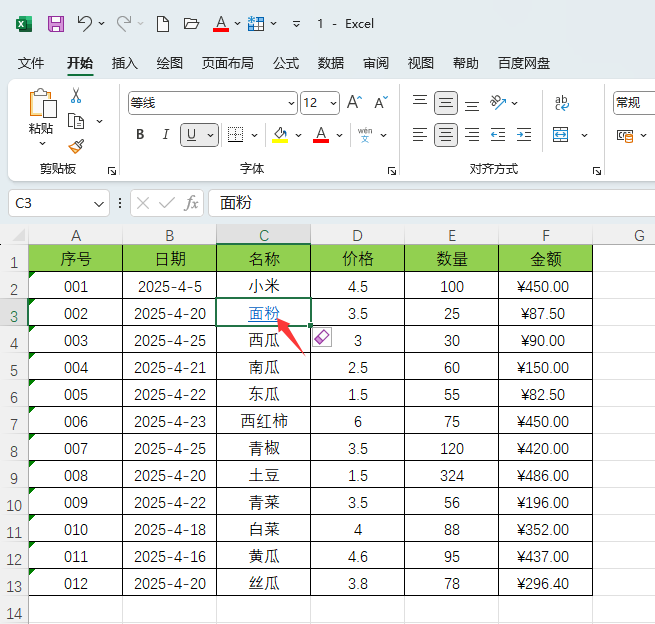Increase indent icon

(x=524, y=135)
